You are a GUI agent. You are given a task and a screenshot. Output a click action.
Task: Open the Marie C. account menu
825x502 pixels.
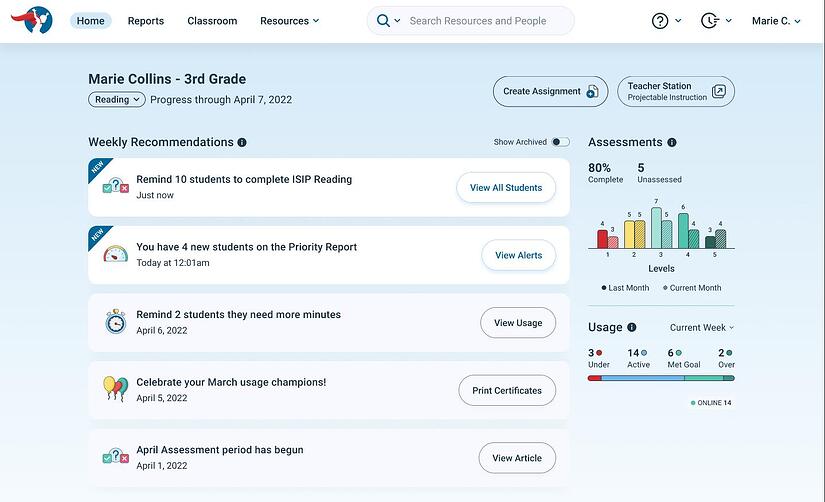pyautogui.click(x=776, y=21)
